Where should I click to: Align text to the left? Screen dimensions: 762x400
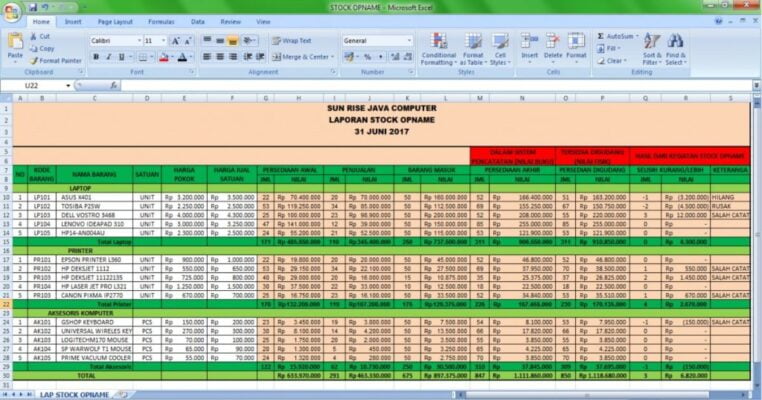[x=207, y=57]
